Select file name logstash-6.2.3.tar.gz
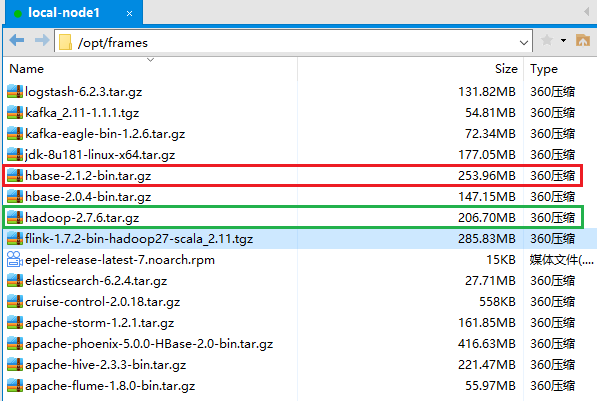Viewport: 597px width, 401px height. (84, 92)
